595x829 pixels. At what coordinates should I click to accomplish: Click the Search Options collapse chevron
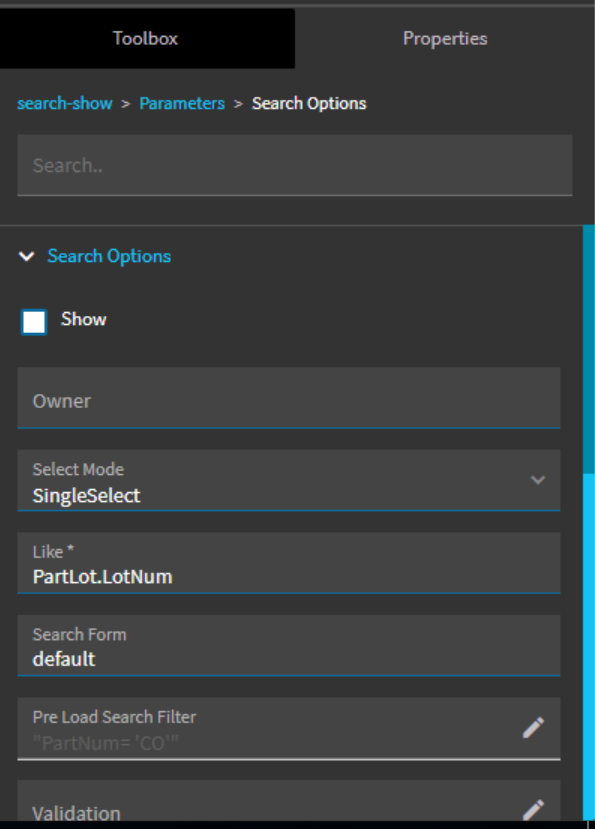tap(27, 256)
